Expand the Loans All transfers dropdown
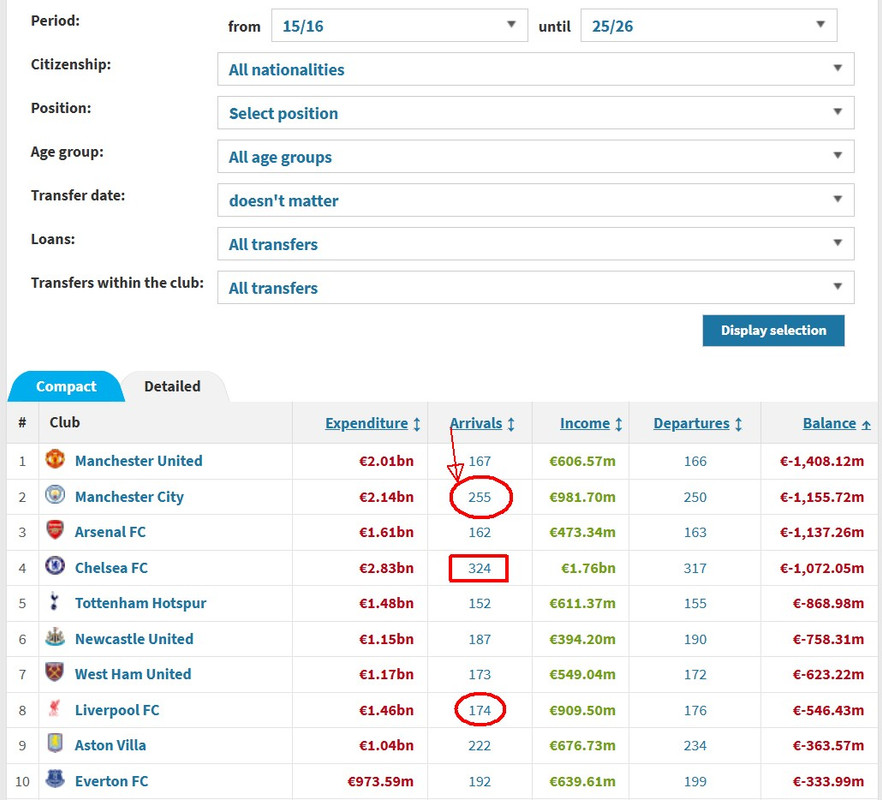 (x=536, y=244)
